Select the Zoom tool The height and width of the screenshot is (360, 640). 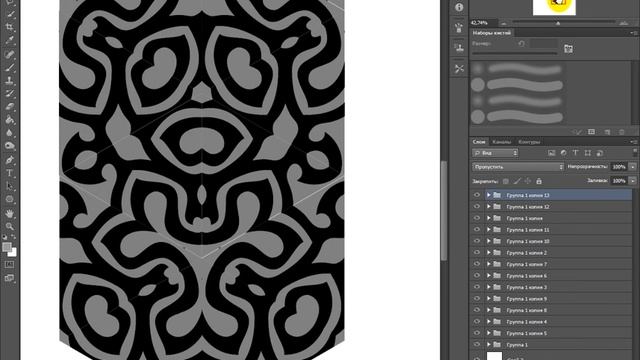click(10, 226)
